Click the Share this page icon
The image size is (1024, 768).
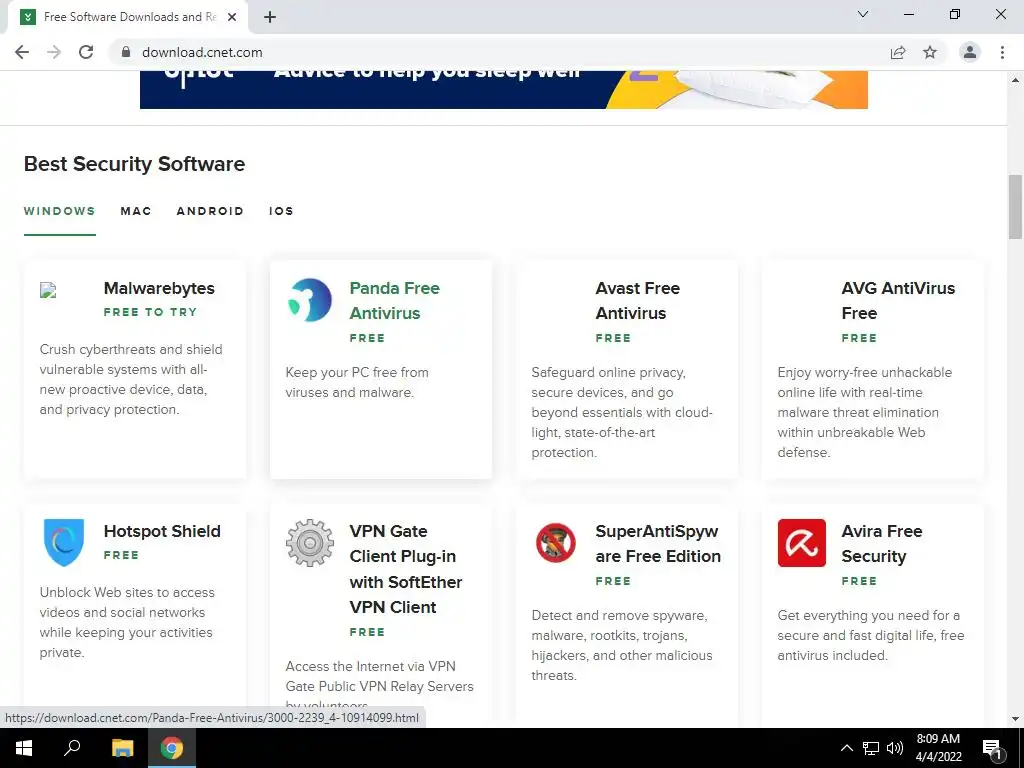pos(898,52)
